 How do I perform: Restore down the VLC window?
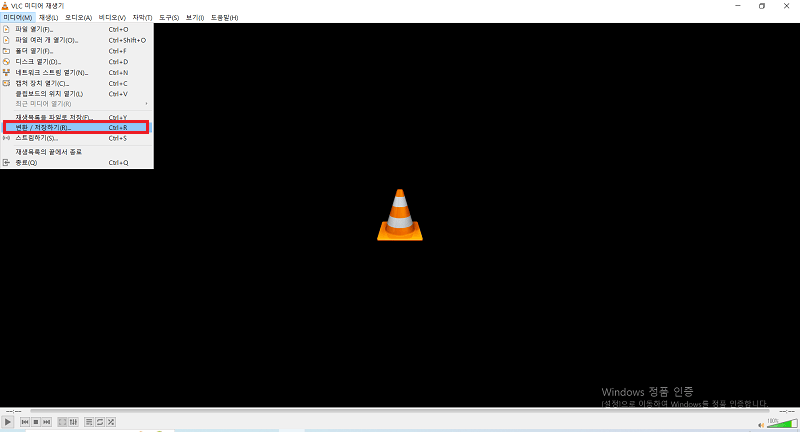tap(762, 6)
